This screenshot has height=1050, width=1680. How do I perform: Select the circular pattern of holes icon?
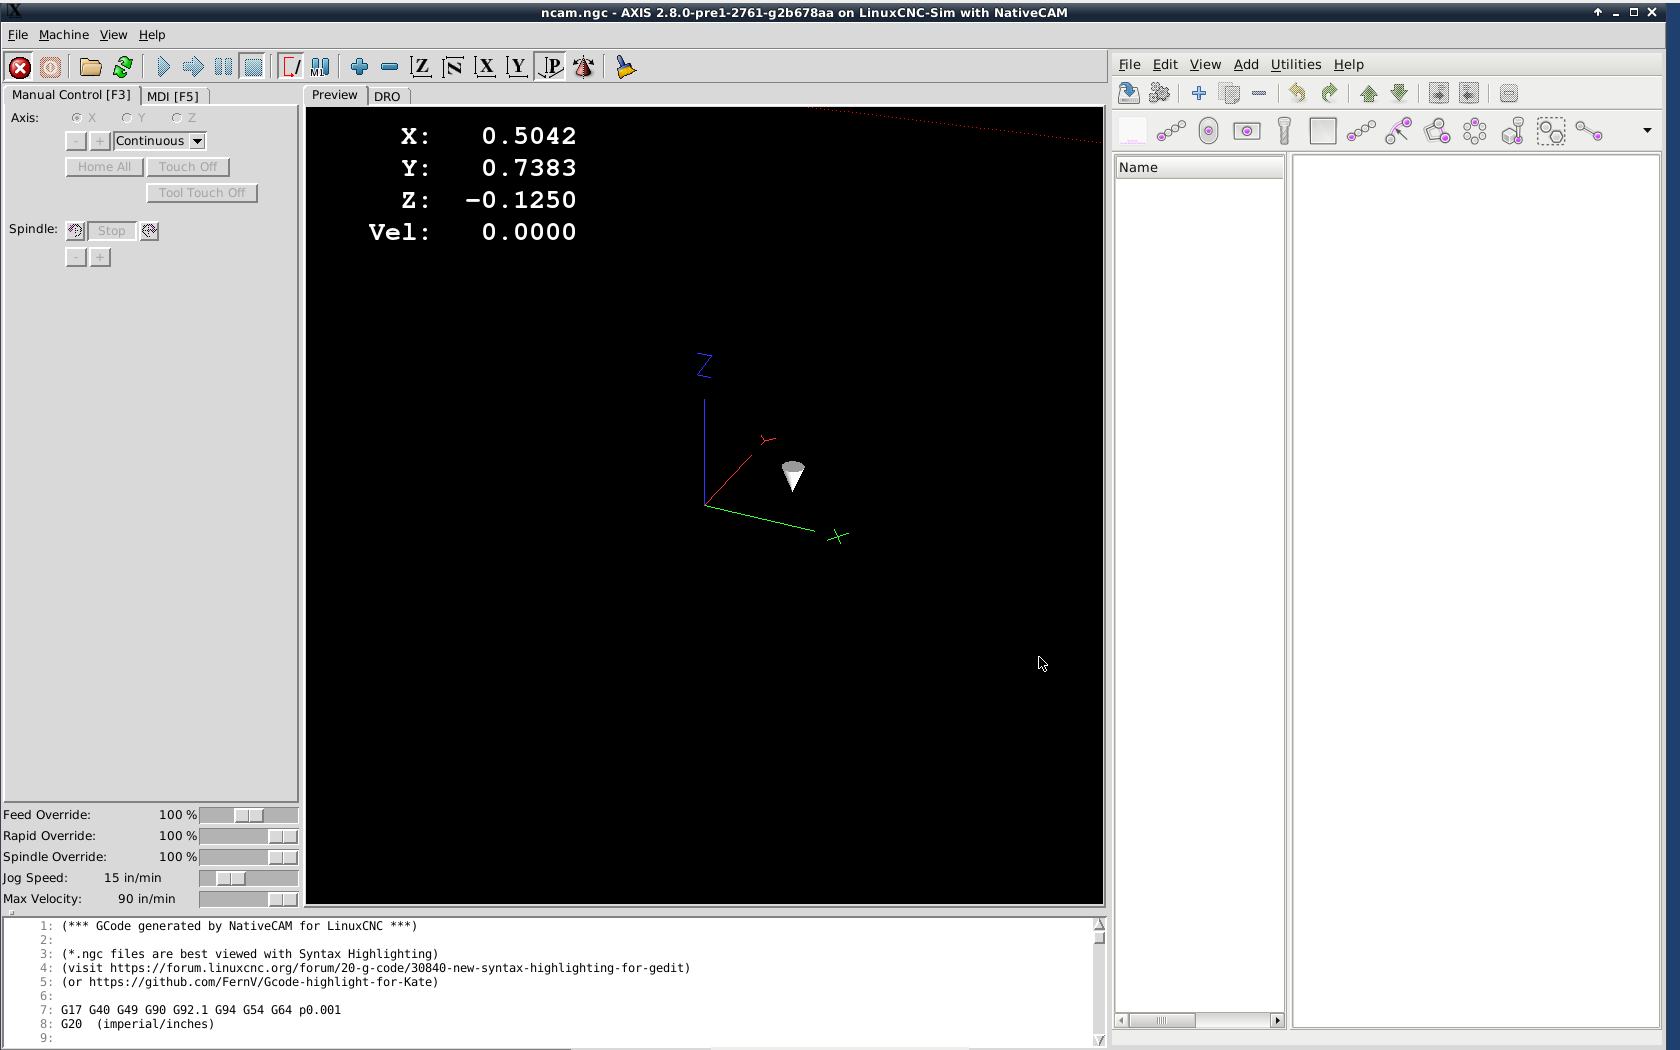[1475, 131]
